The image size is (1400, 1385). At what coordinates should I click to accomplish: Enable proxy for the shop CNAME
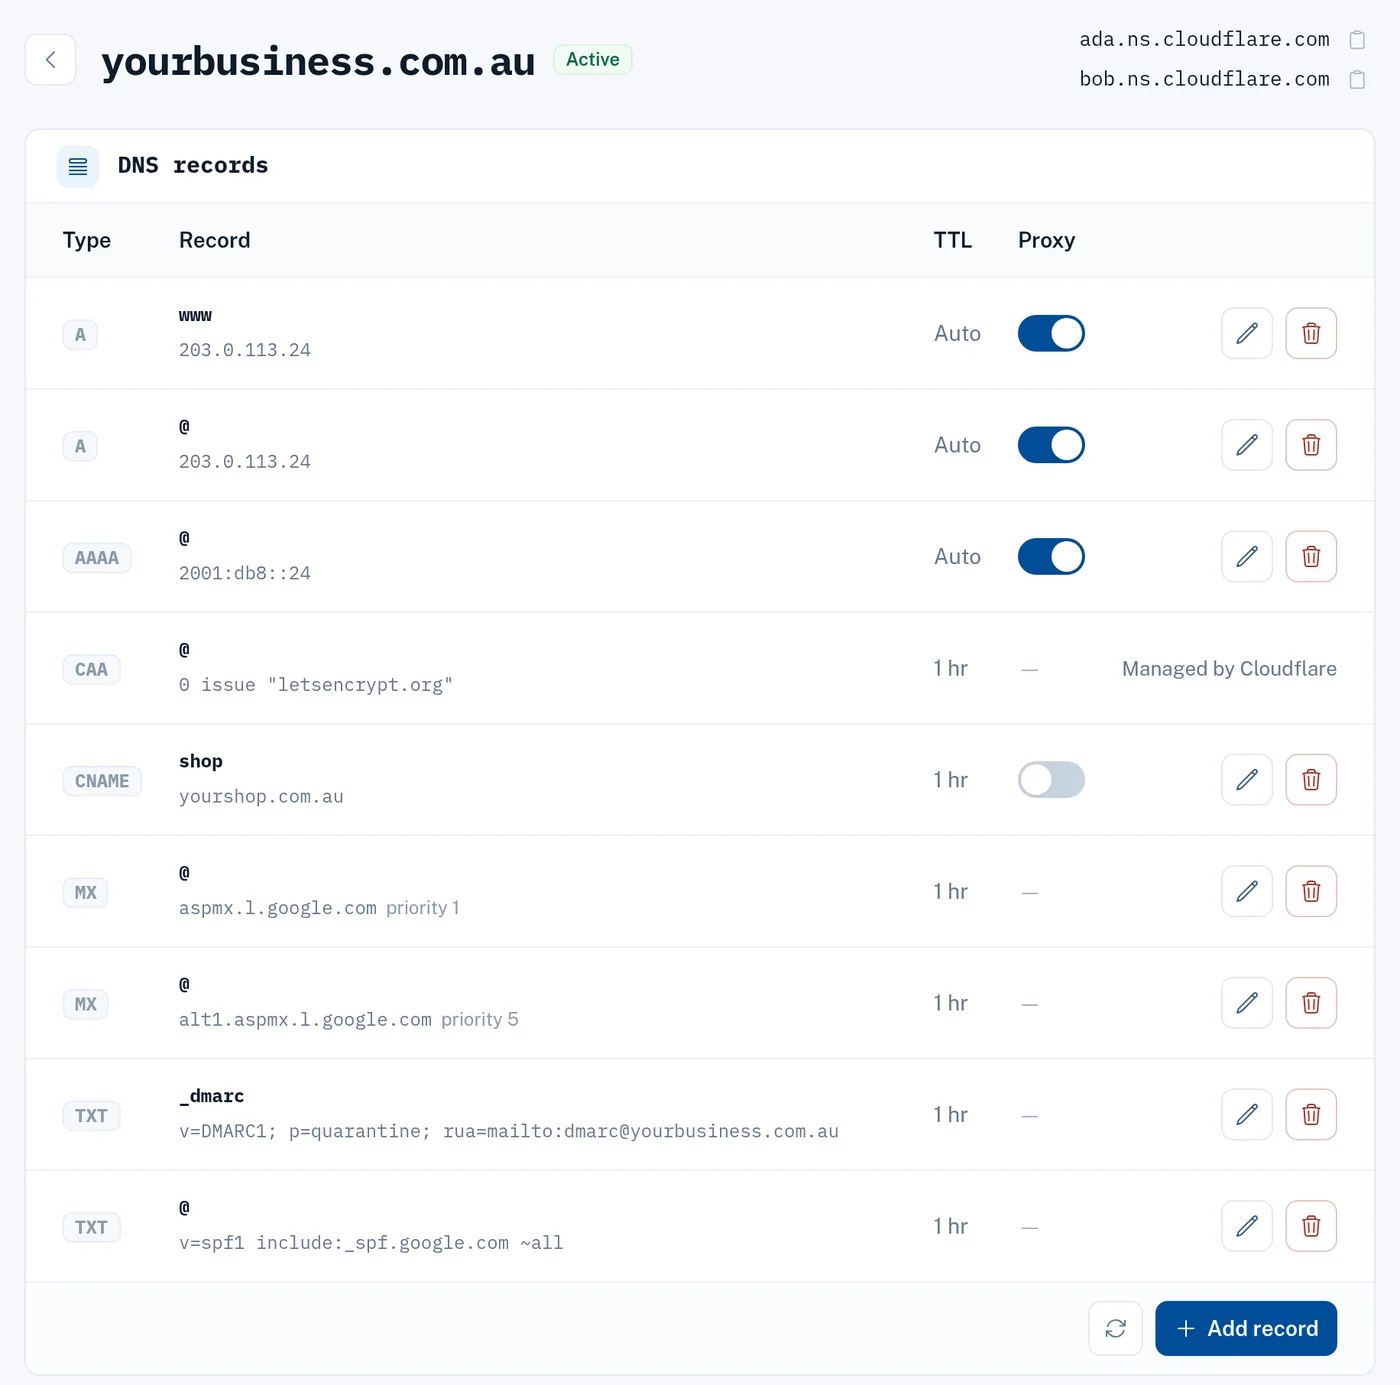[1051, 780]
